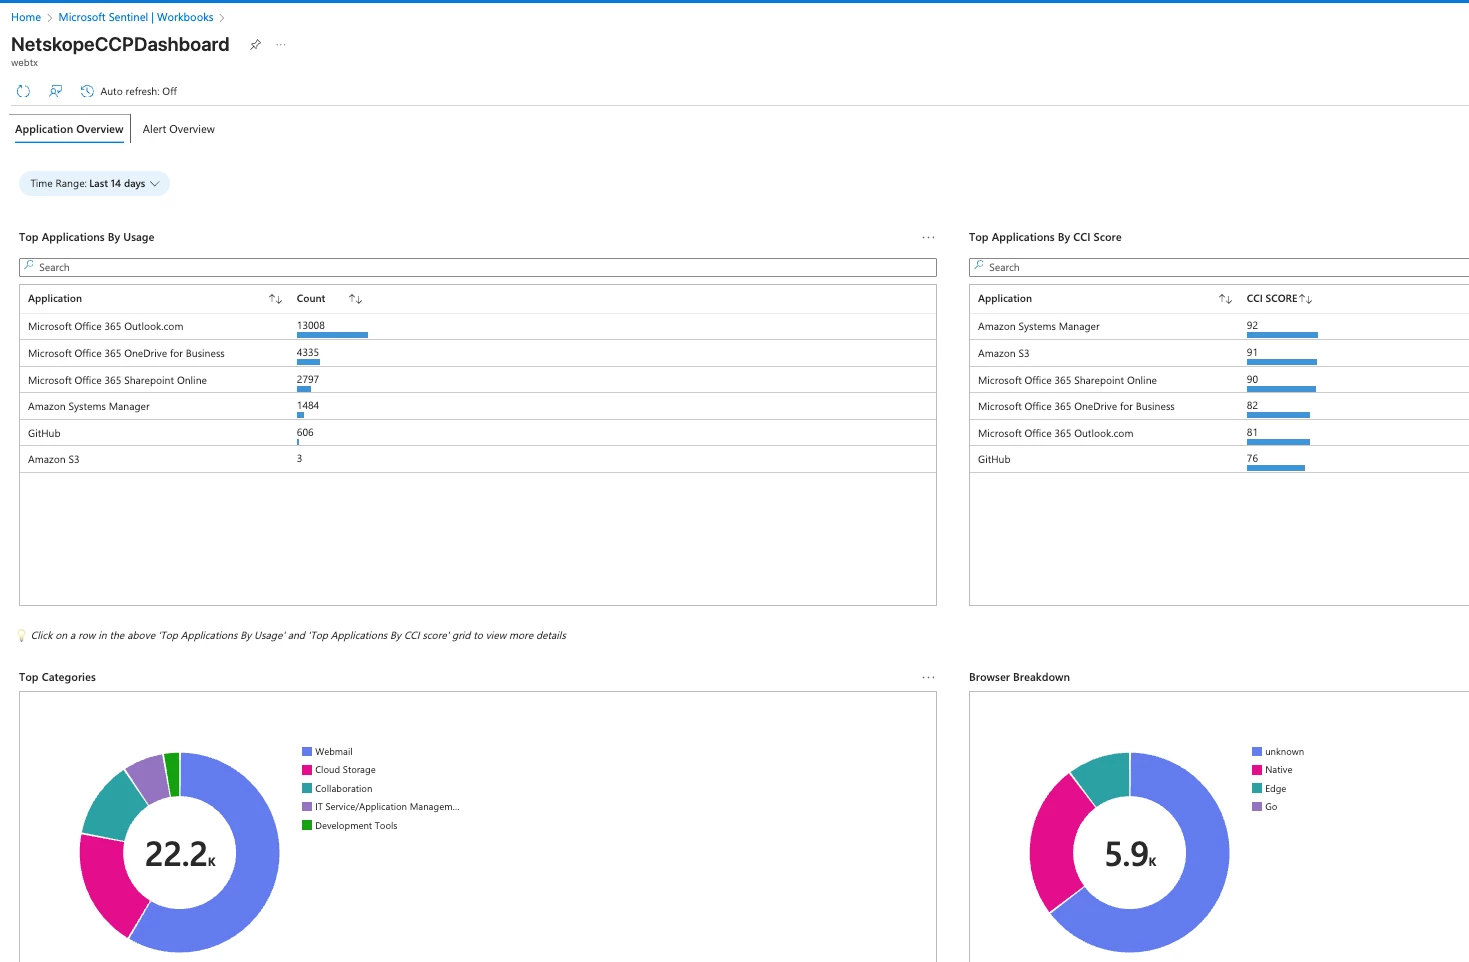Switch to the Alert Overview tab
Viewport: 1469px width, 962px height.
click(179, 129)
